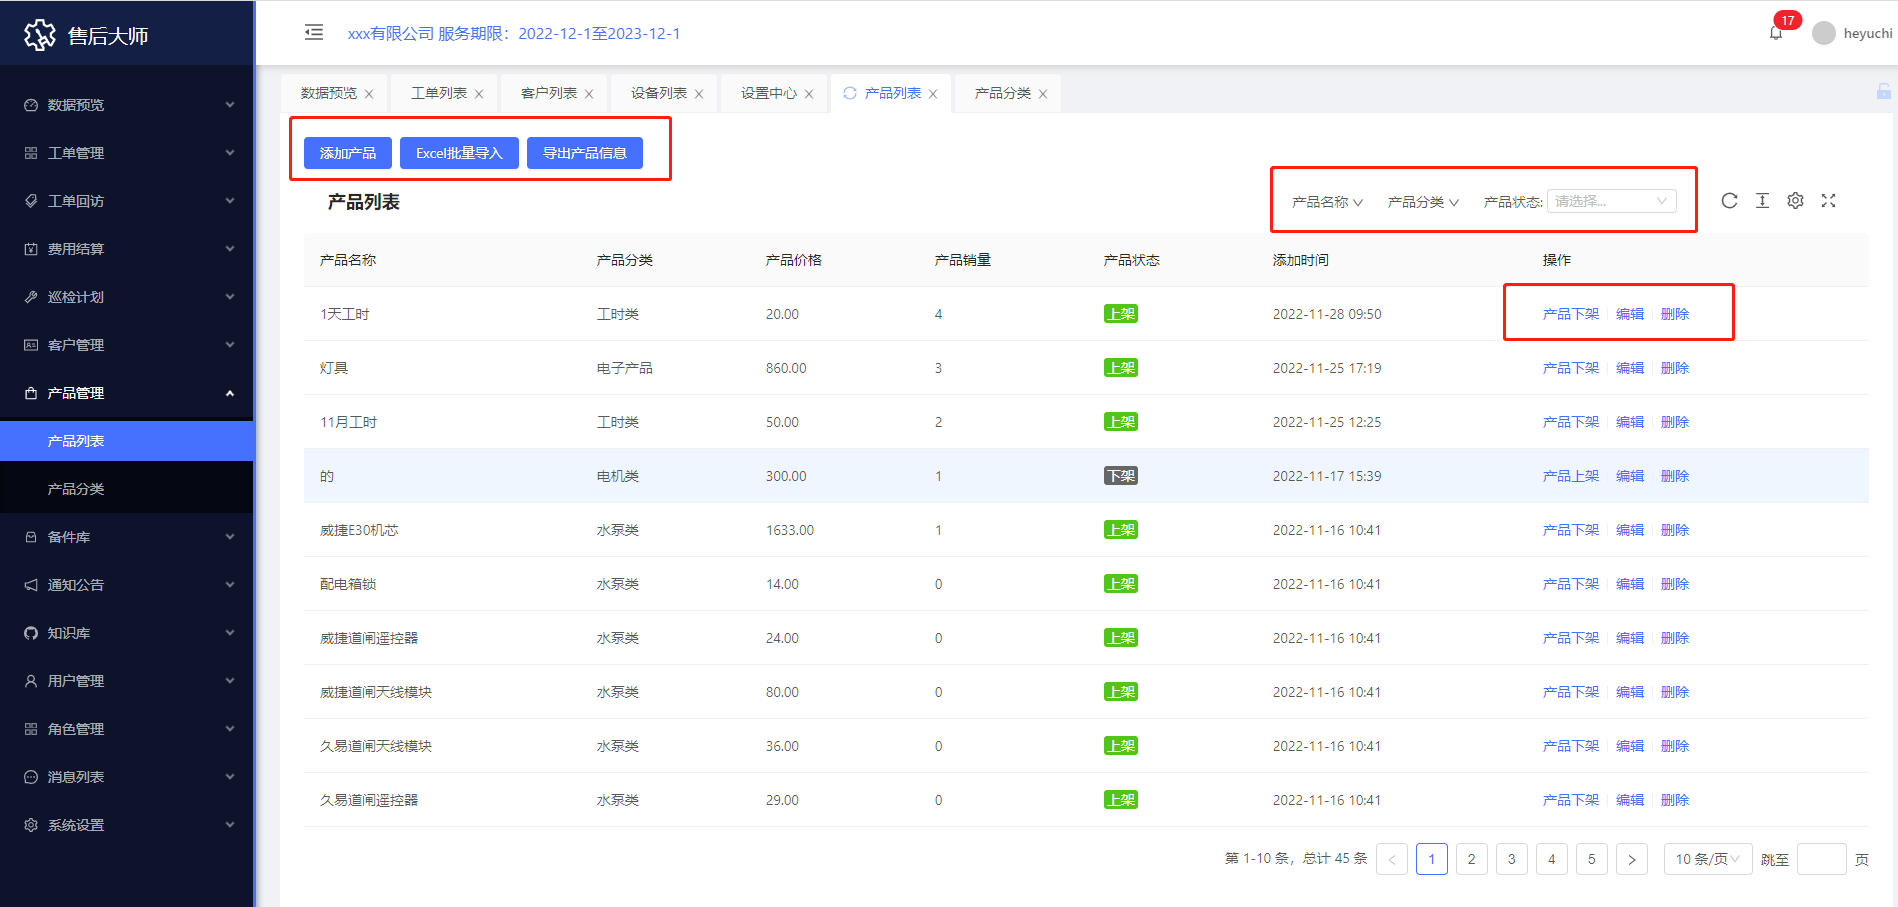Take 1天工时 off shelf via 产品下架

pyautogui.click(x=1570, y=314)
